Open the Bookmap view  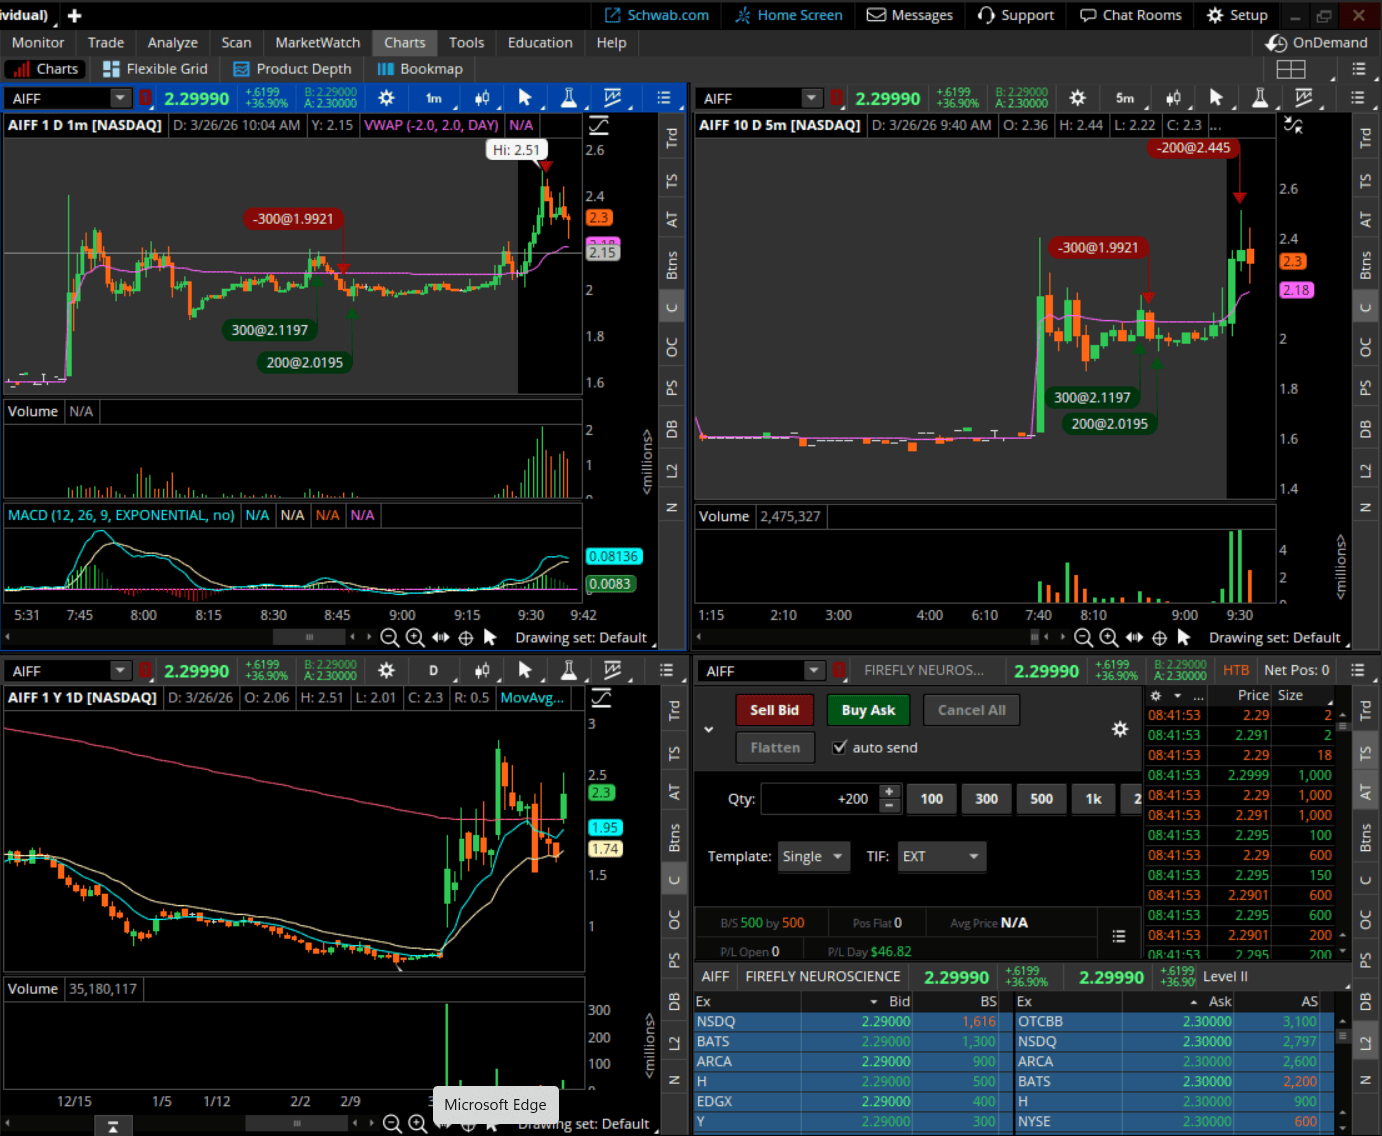point(420,69)
